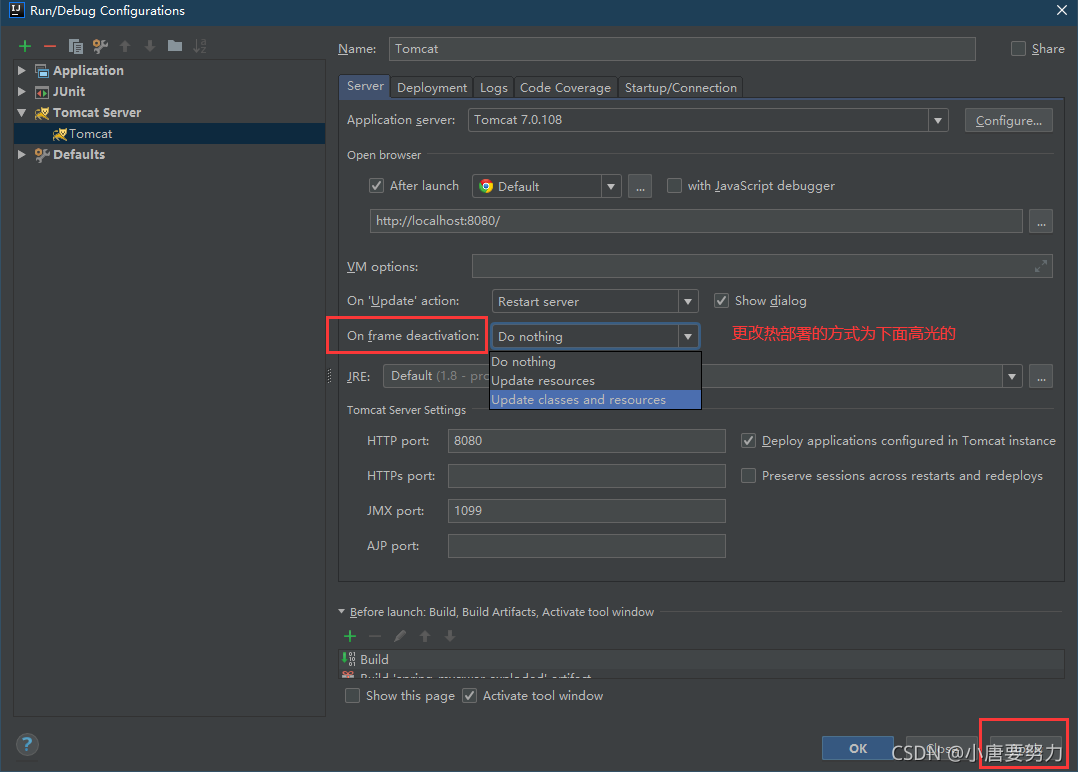1078x772 pixels.
Task: Expand the Defaults tree node
Action: pos(21,155)
